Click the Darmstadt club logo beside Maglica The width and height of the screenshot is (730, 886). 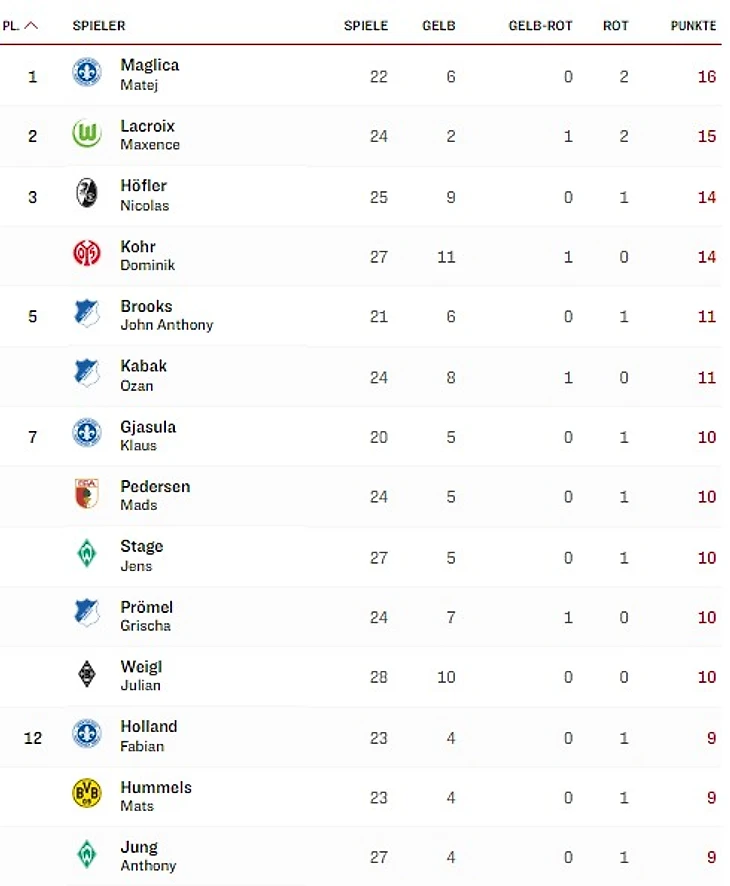87,73
